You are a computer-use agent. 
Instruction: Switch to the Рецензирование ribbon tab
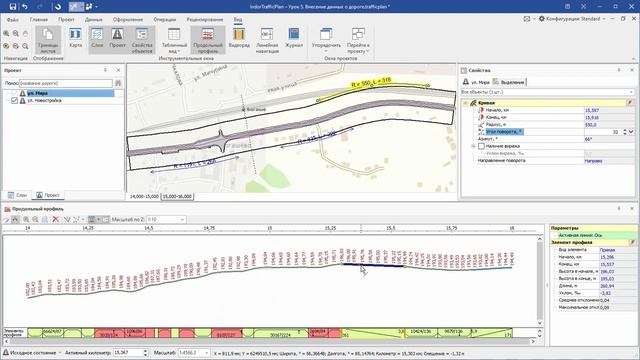pos(205,19)
